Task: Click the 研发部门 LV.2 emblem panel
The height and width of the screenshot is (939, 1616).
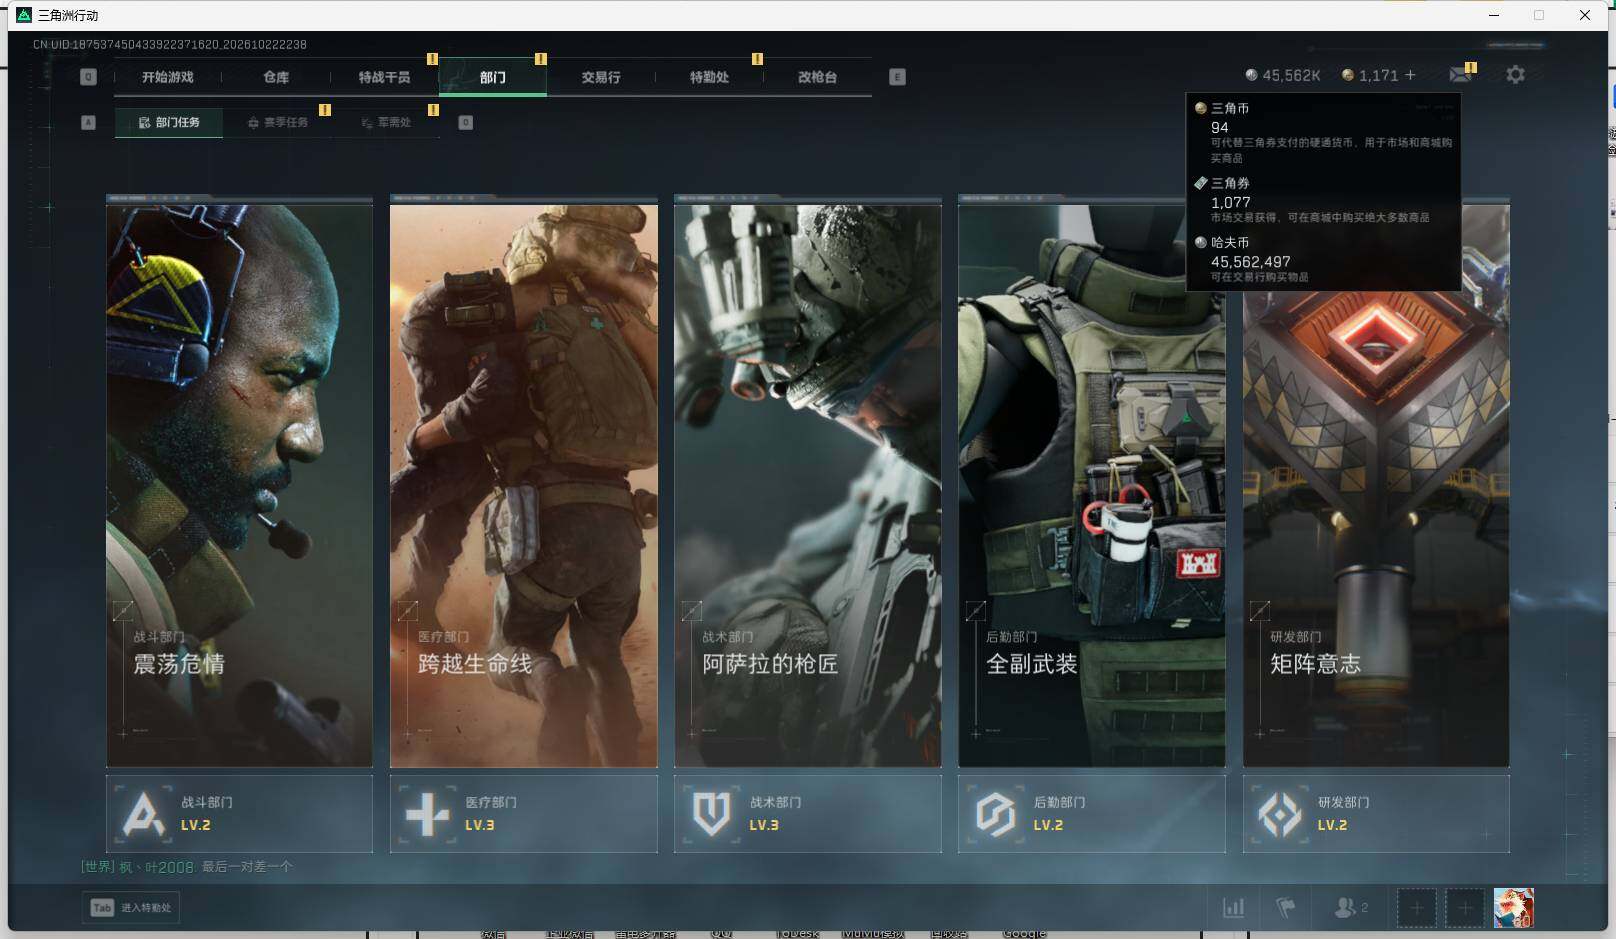Action: (x=1376, y=814)
